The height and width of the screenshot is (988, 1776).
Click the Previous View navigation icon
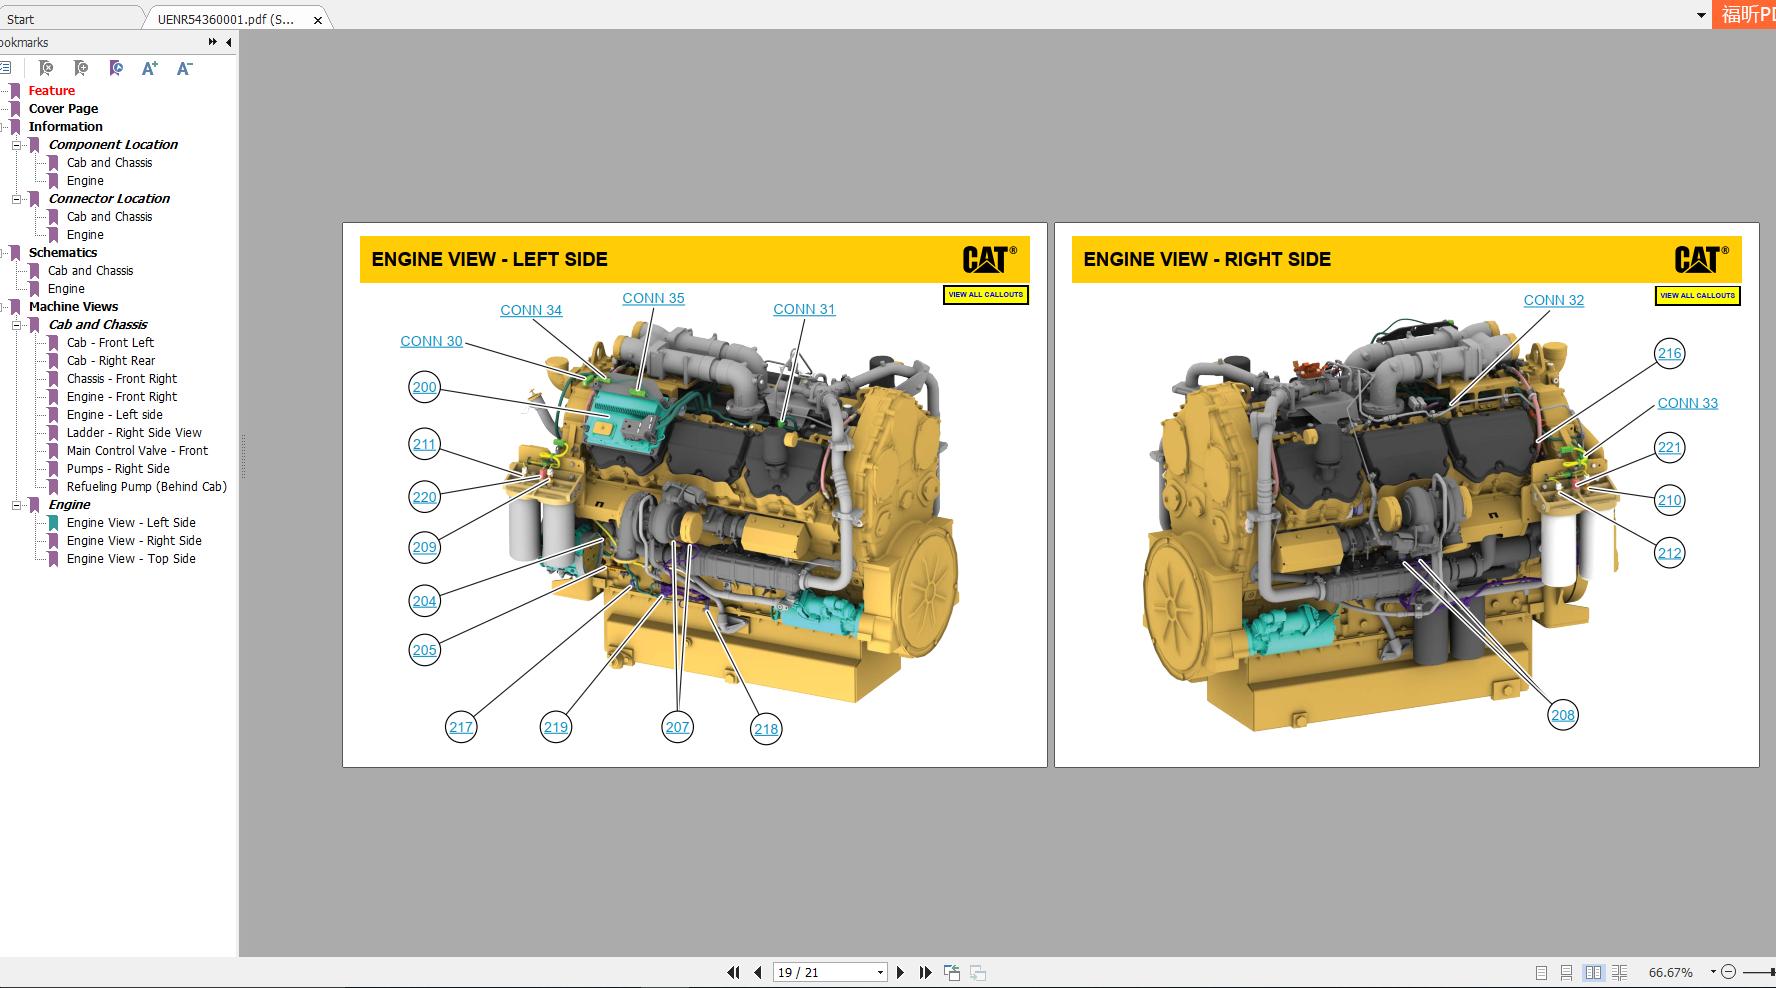[x=952, y=972]
